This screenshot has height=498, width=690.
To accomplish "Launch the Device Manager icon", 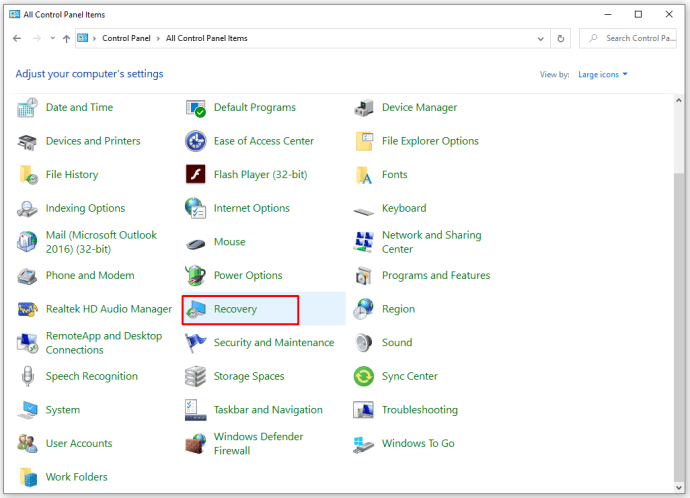I will point(363,107).
